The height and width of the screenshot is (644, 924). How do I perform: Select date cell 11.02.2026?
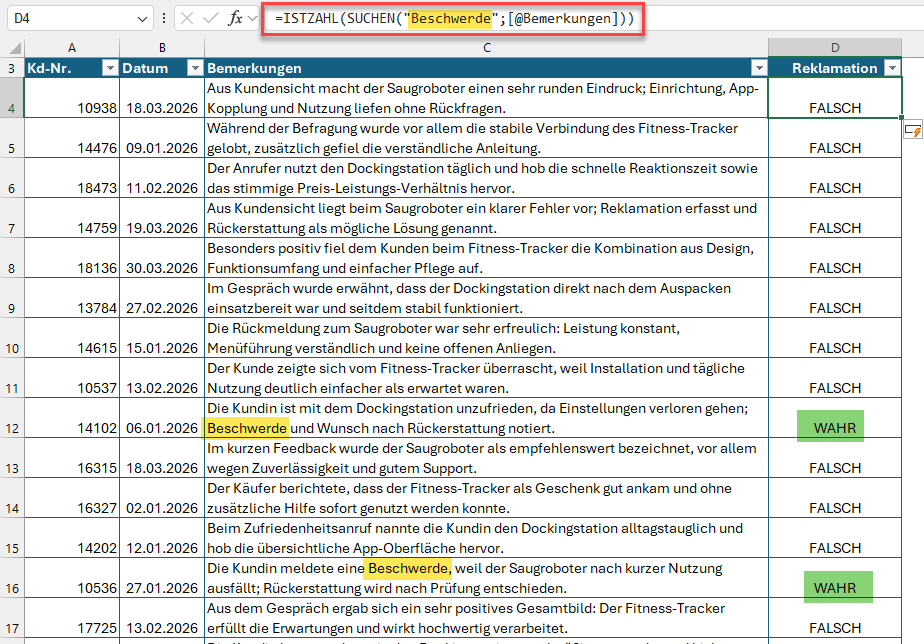[162, 178]
